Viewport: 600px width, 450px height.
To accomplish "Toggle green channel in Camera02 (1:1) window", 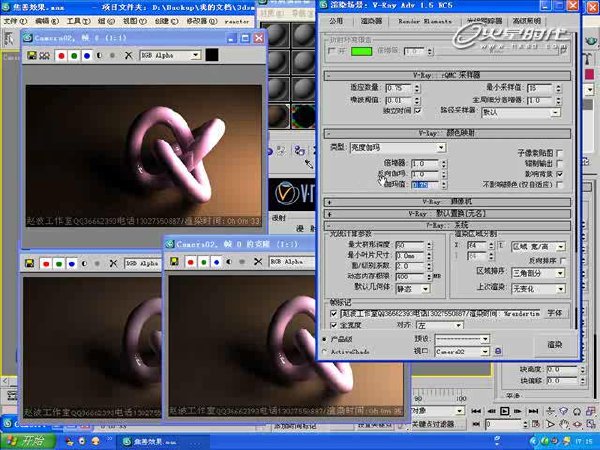I will click(74, 56).
